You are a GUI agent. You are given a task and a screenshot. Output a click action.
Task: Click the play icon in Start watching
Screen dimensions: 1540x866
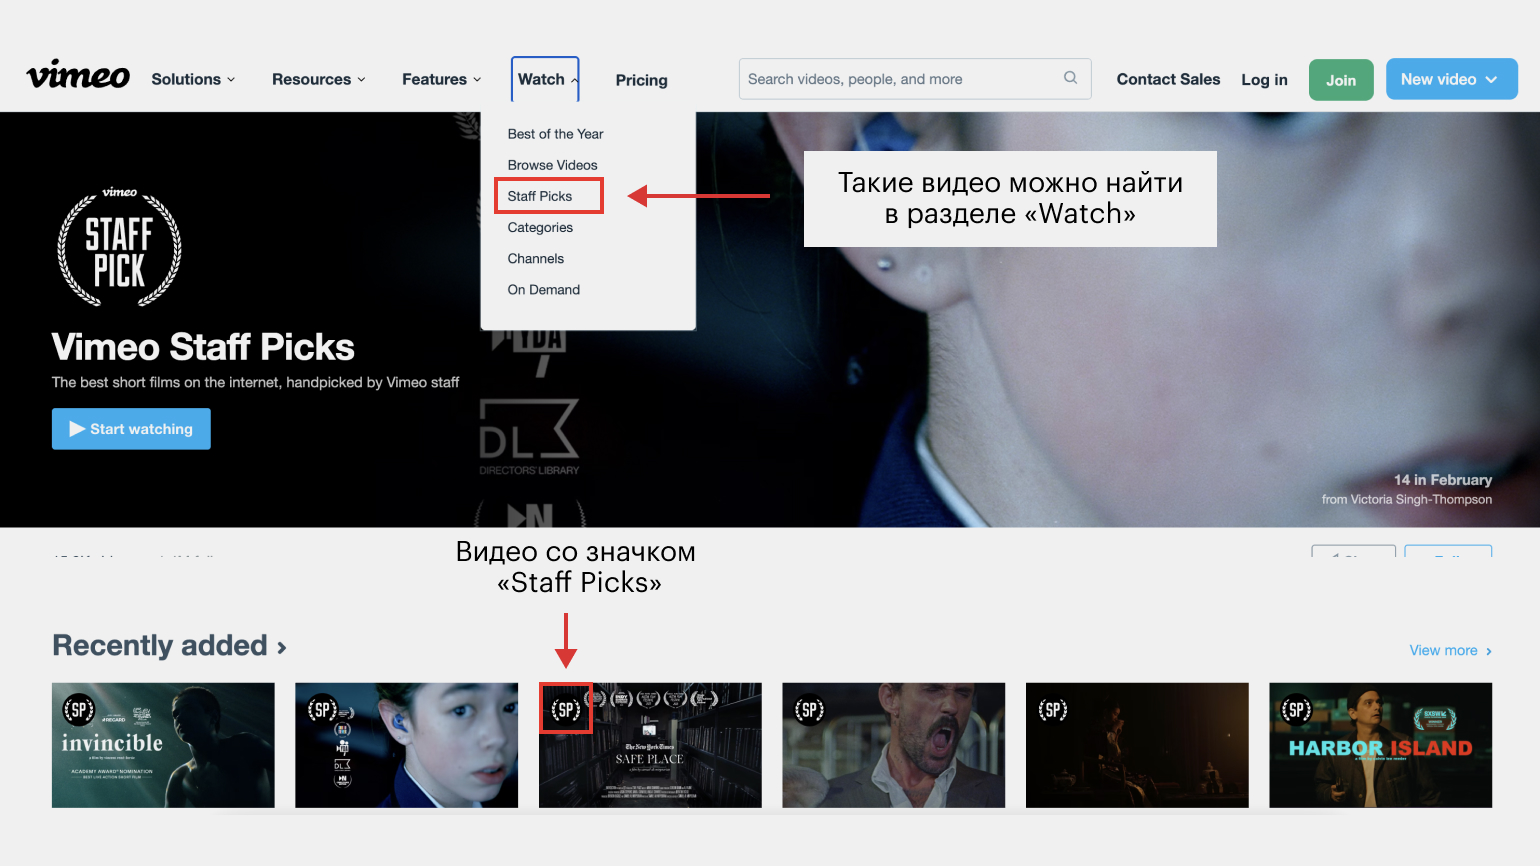[77, 429]
